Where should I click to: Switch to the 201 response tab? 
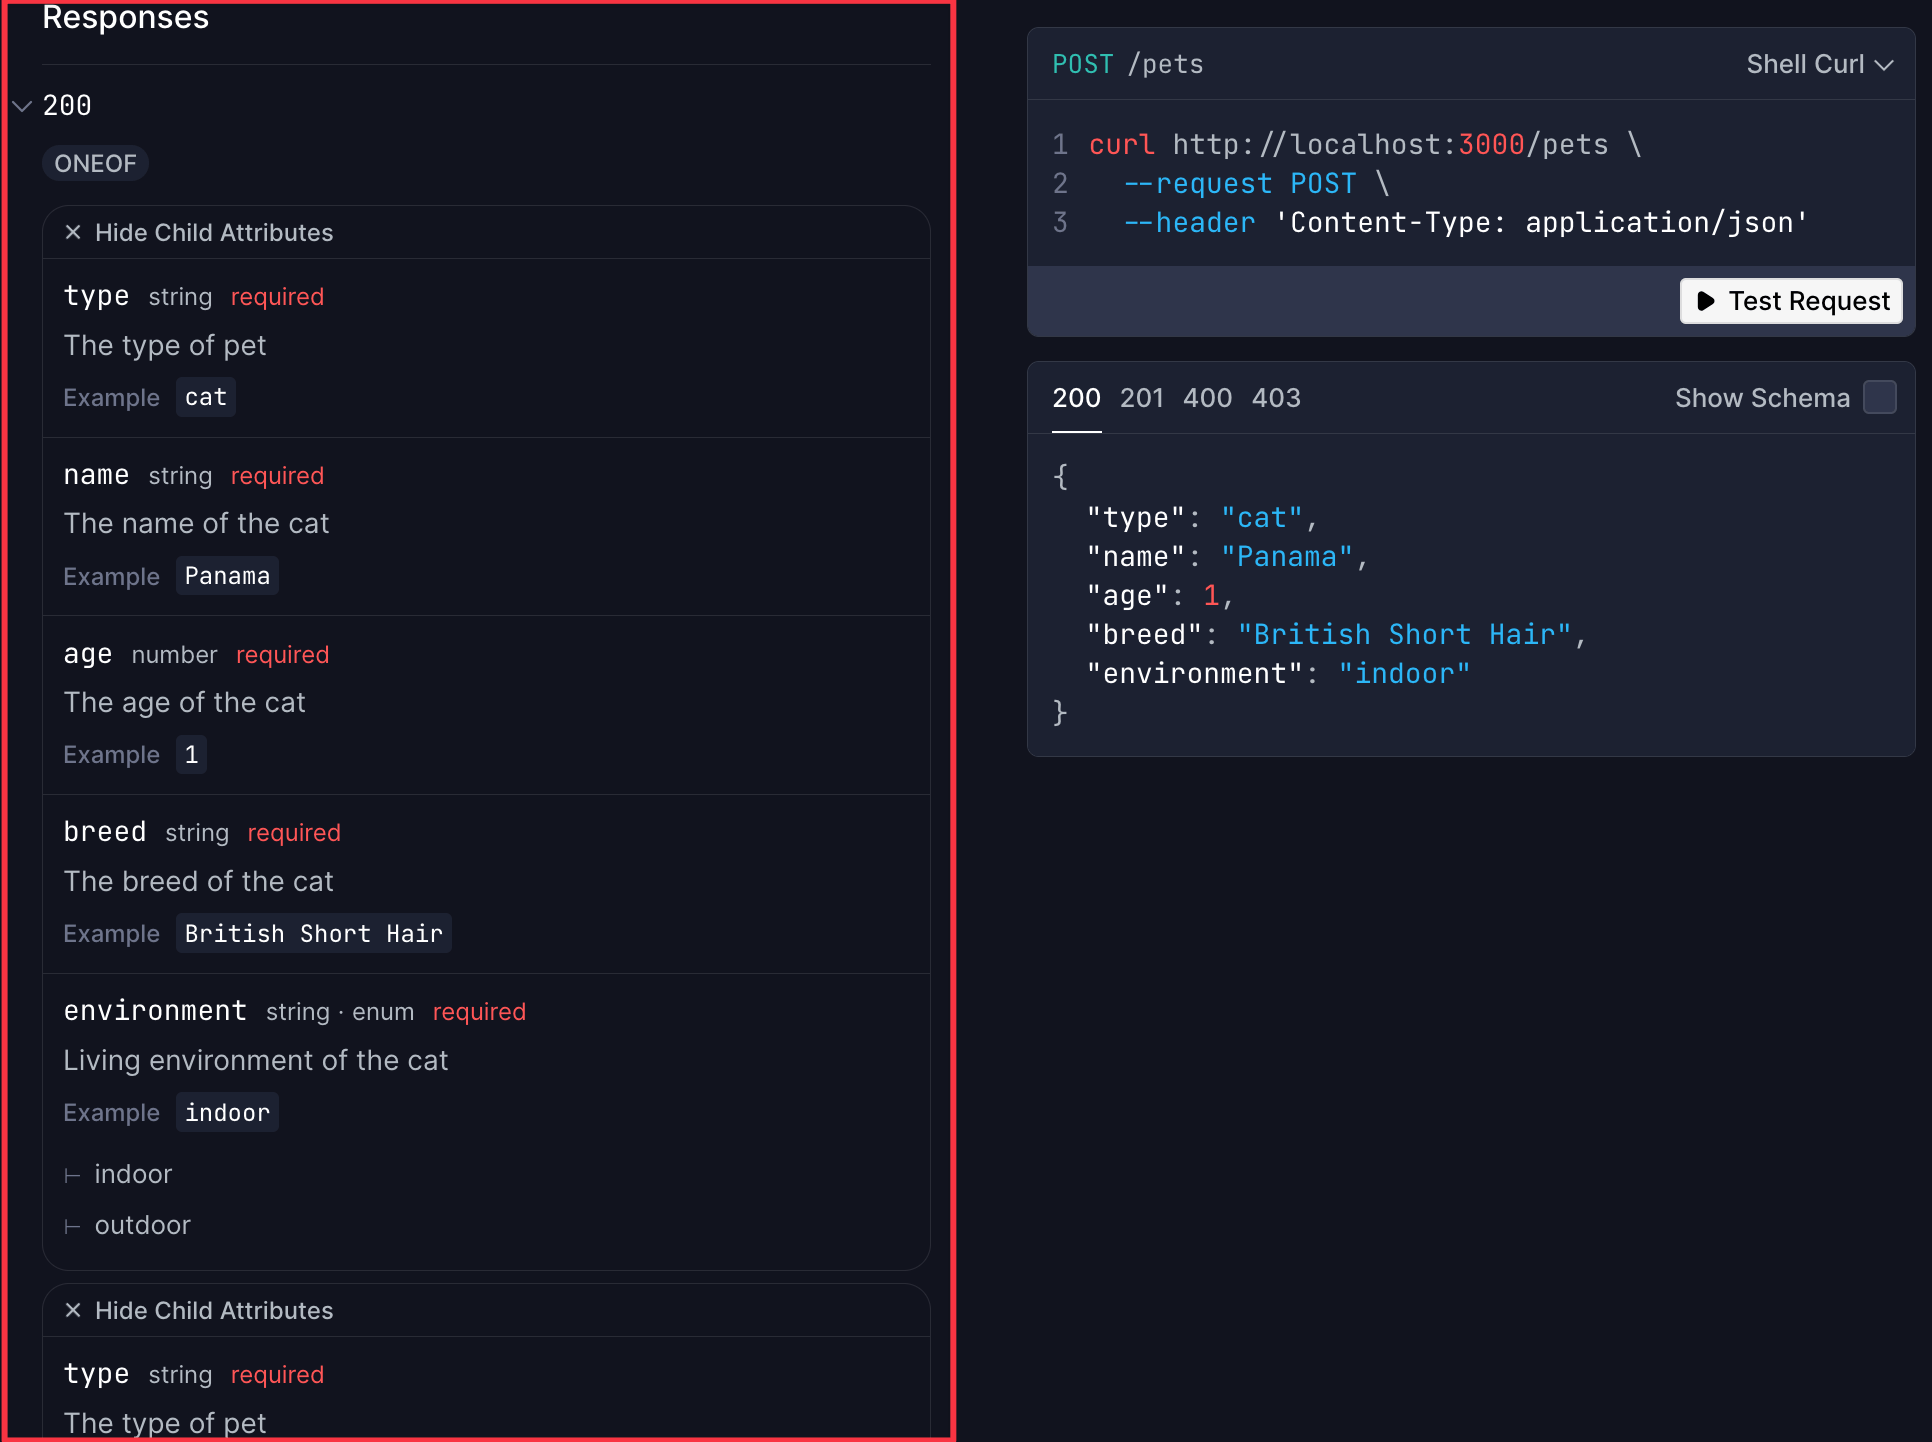click(x=1142, y=397)
